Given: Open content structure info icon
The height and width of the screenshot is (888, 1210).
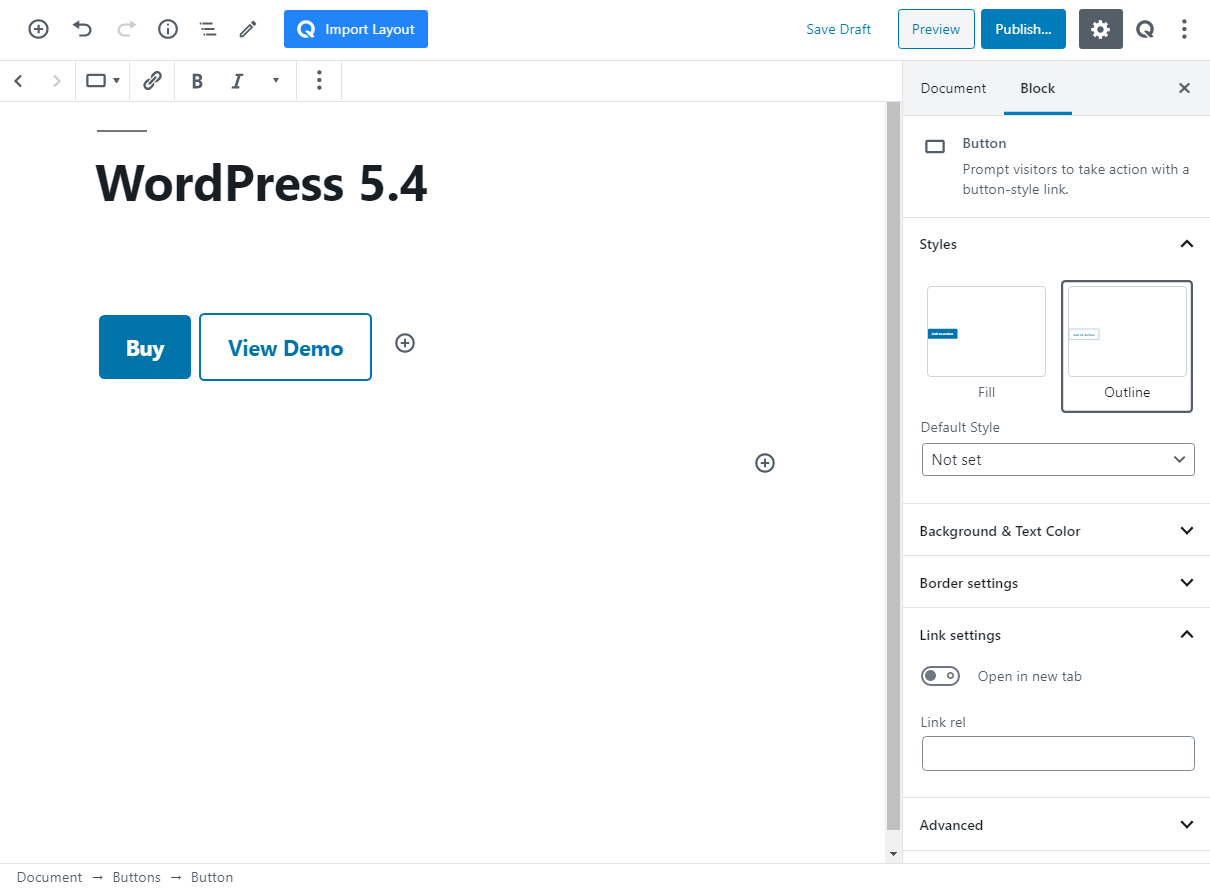Looking at the screenshot, I should tap(168, 29).
